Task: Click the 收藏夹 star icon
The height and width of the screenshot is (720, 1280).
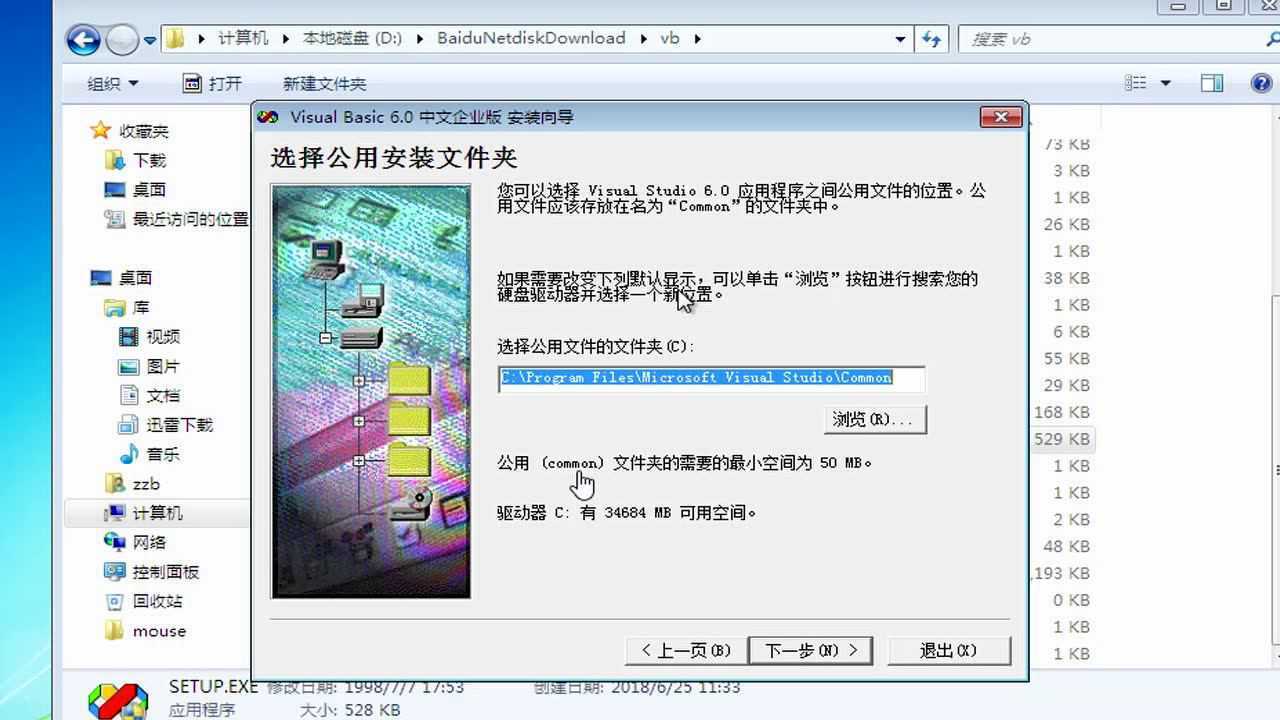Action: coord(100,130)
